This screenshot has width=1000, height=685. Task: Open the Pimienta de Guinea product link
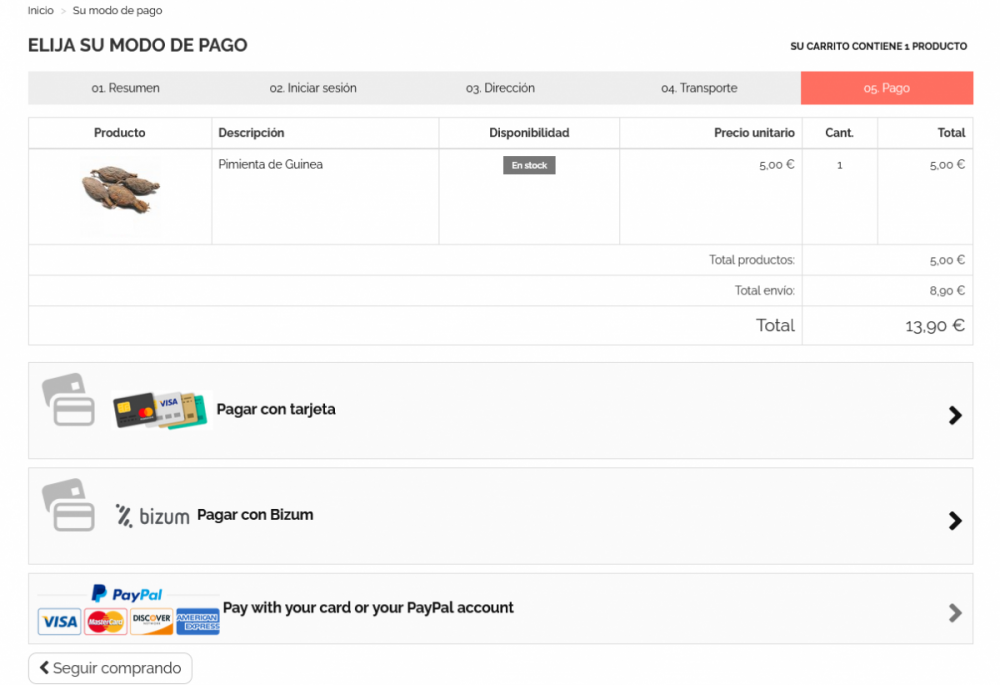click(x=270, y=164)
